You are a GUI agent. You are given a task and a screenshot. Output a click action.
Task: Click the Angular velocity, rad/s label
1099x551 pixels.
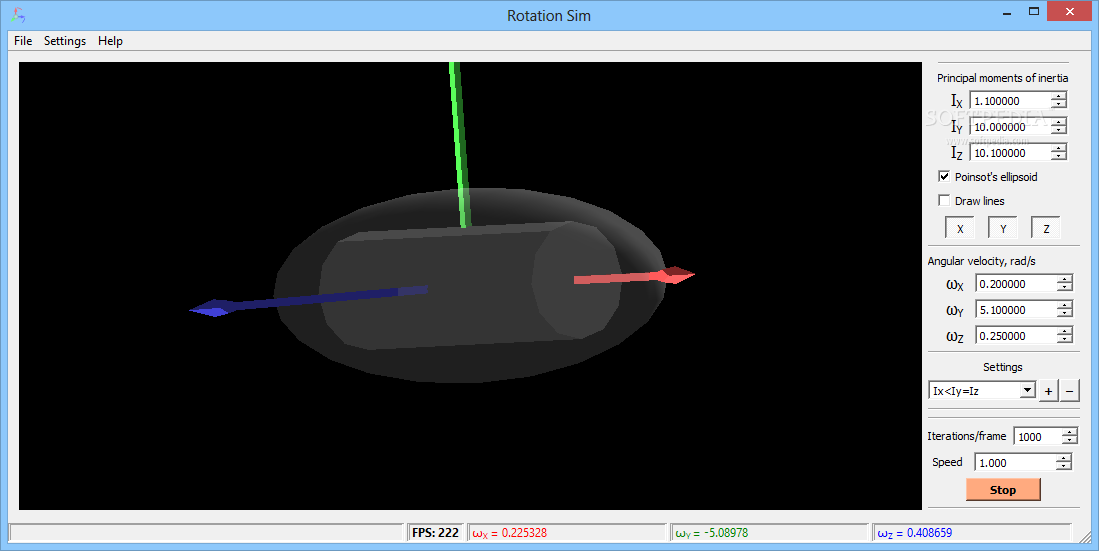coord(981,261)
